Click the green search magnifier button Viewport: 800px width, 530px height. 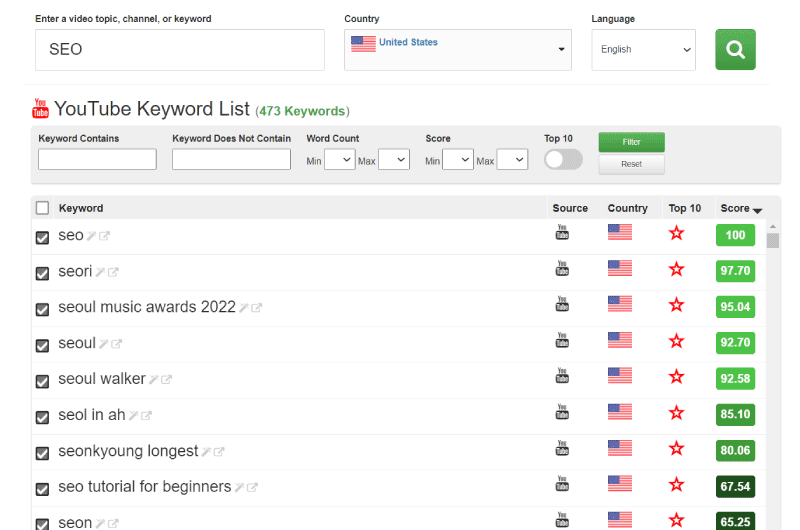735,49
